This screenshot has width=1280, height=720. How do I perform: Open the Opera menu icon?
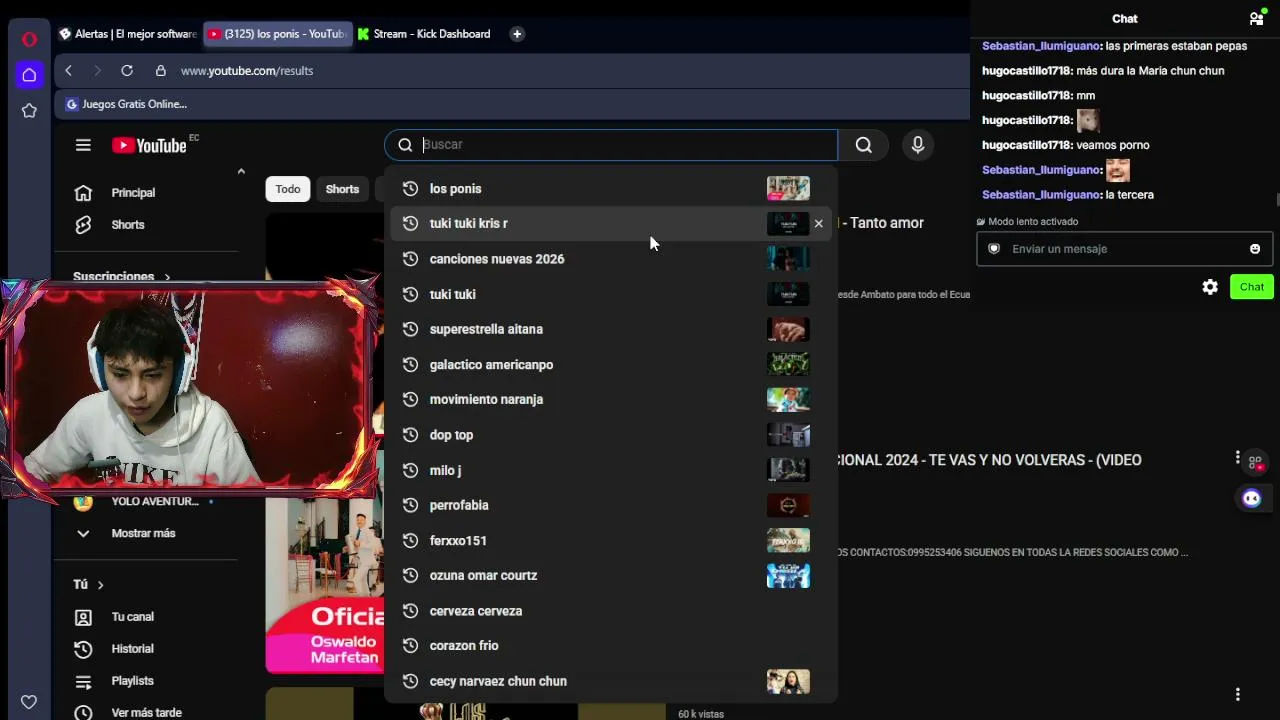[29, 39]
